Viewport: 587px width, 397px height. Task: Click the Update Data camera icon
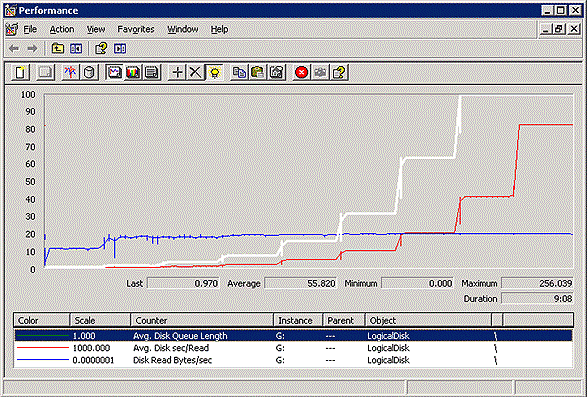pos(320,72)
